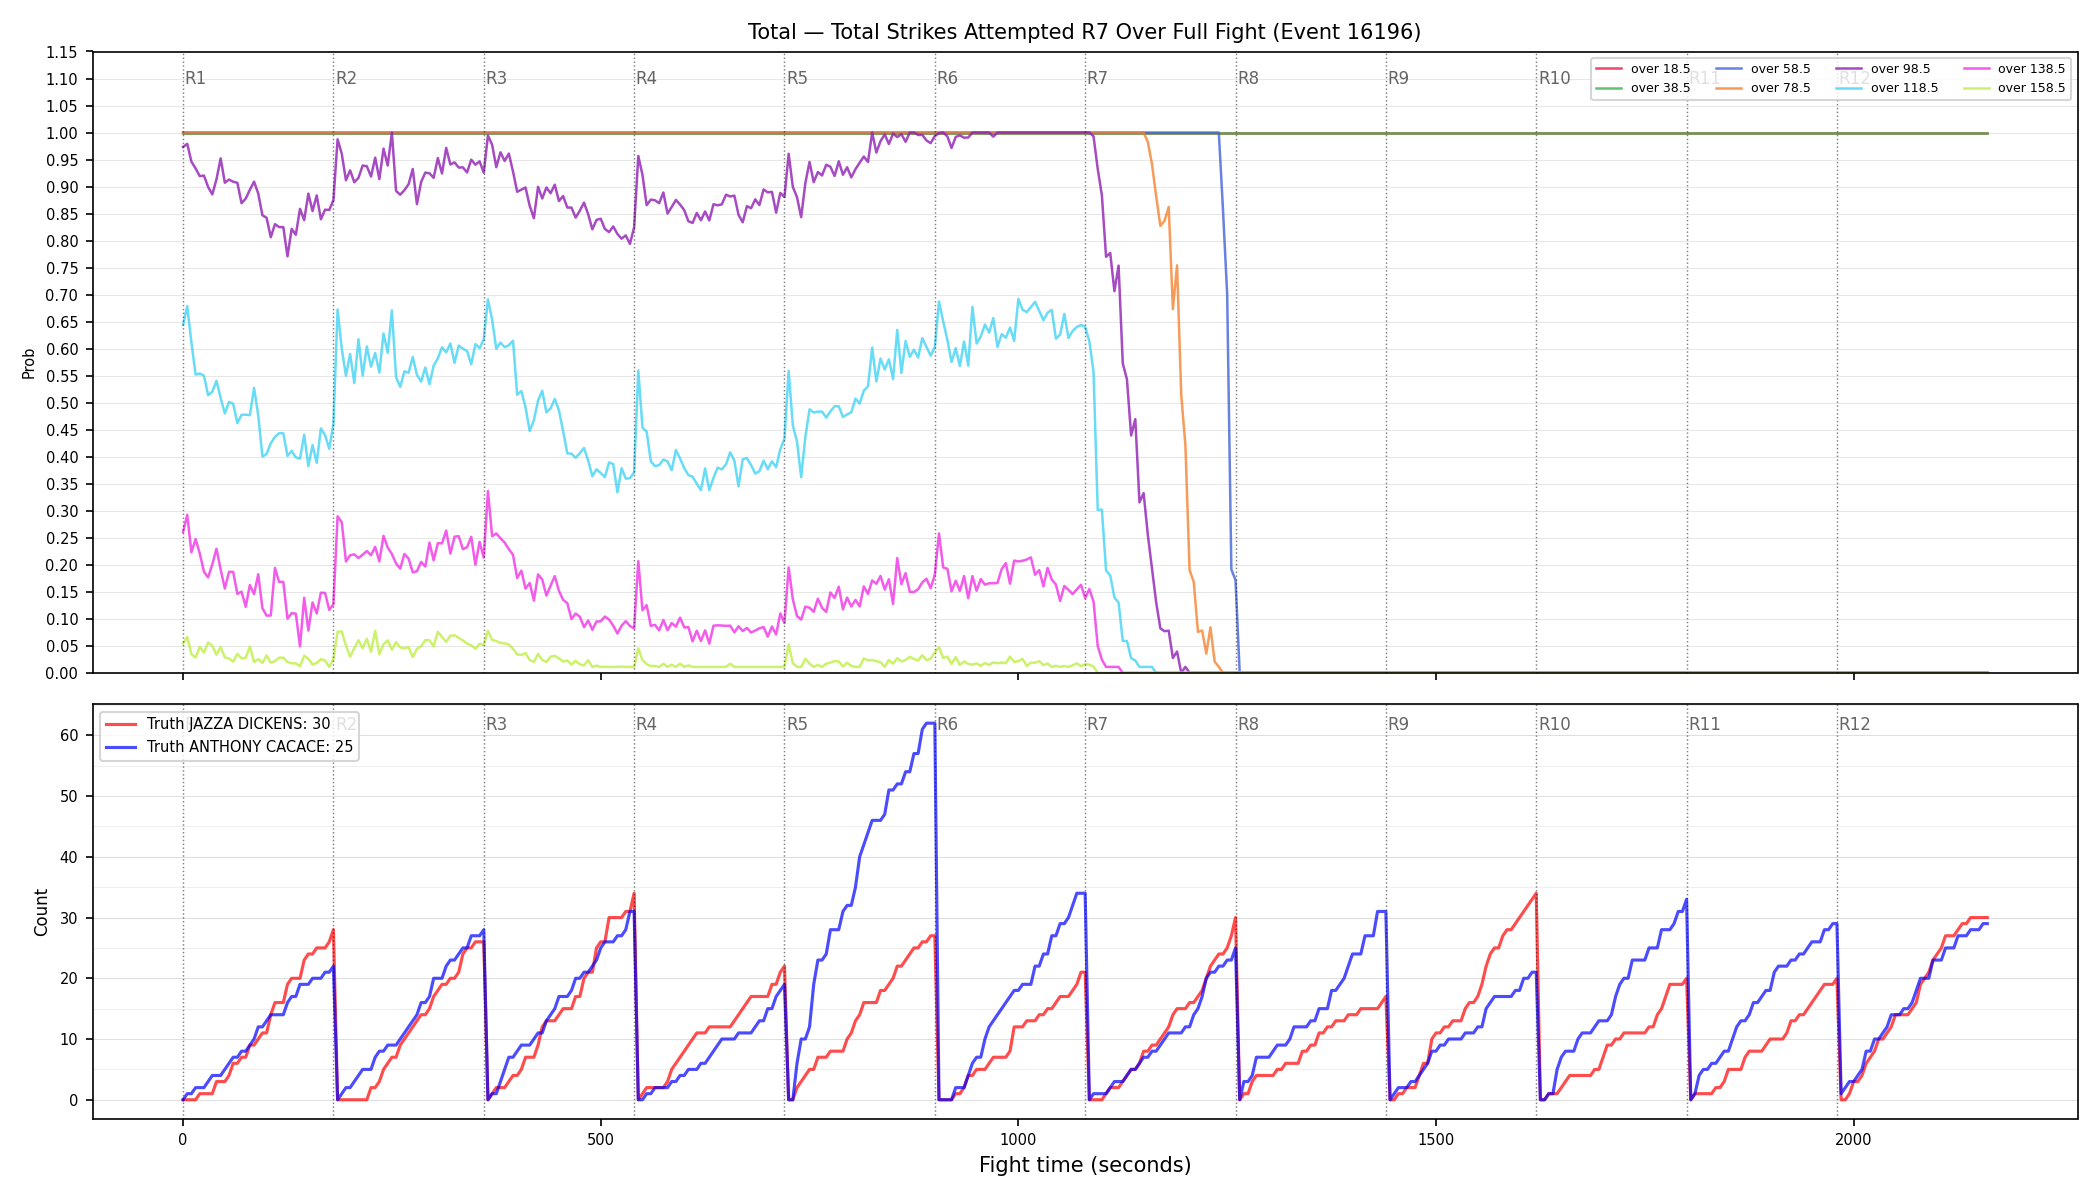Click the R10 round label in the Count chart
Screen dimensions: 2100x1200
[x=1554, y=724]
